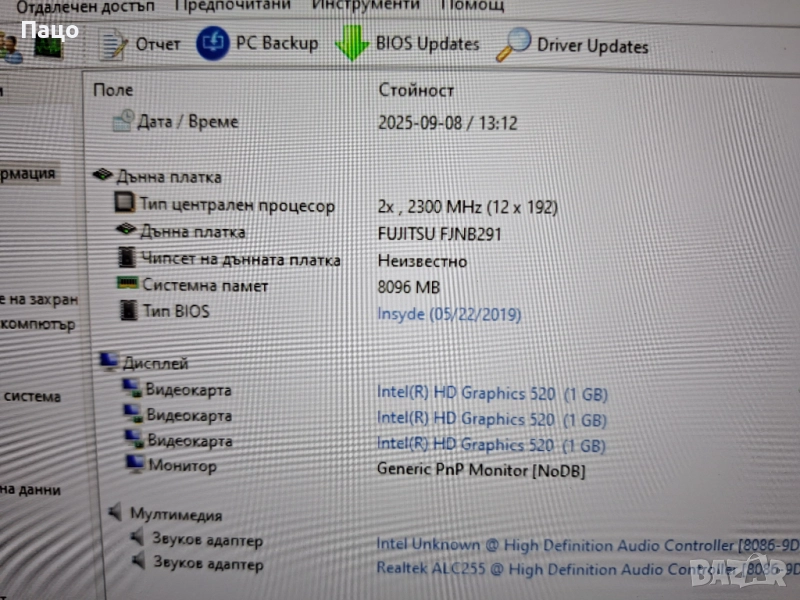This screenshot has height=600, width=800.
Task: Open the Предпочитани menu
Action: (x=234, y=5)
